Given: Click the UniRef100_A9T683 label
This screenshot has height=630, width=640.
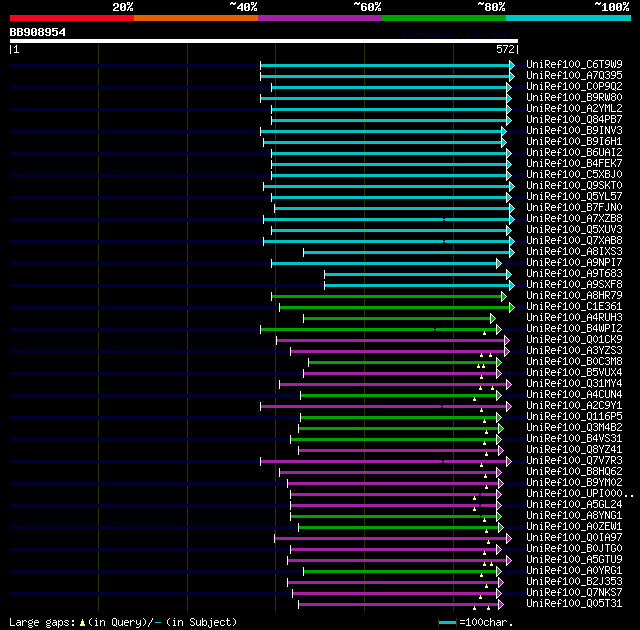Looking at the screenshot, I should point(574,274).
